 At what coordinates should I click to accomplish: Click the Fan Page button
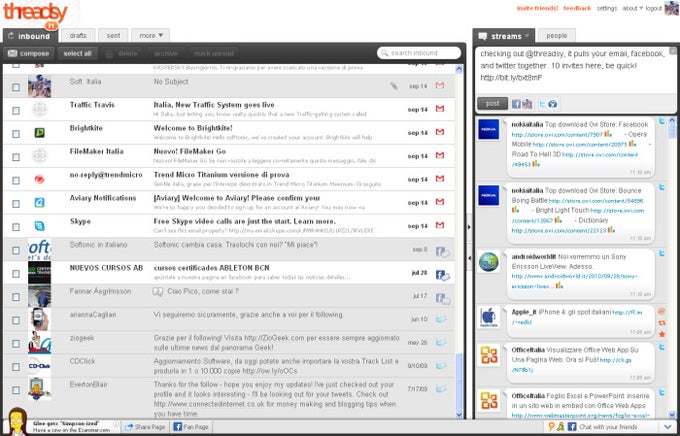tap(191, 427)
